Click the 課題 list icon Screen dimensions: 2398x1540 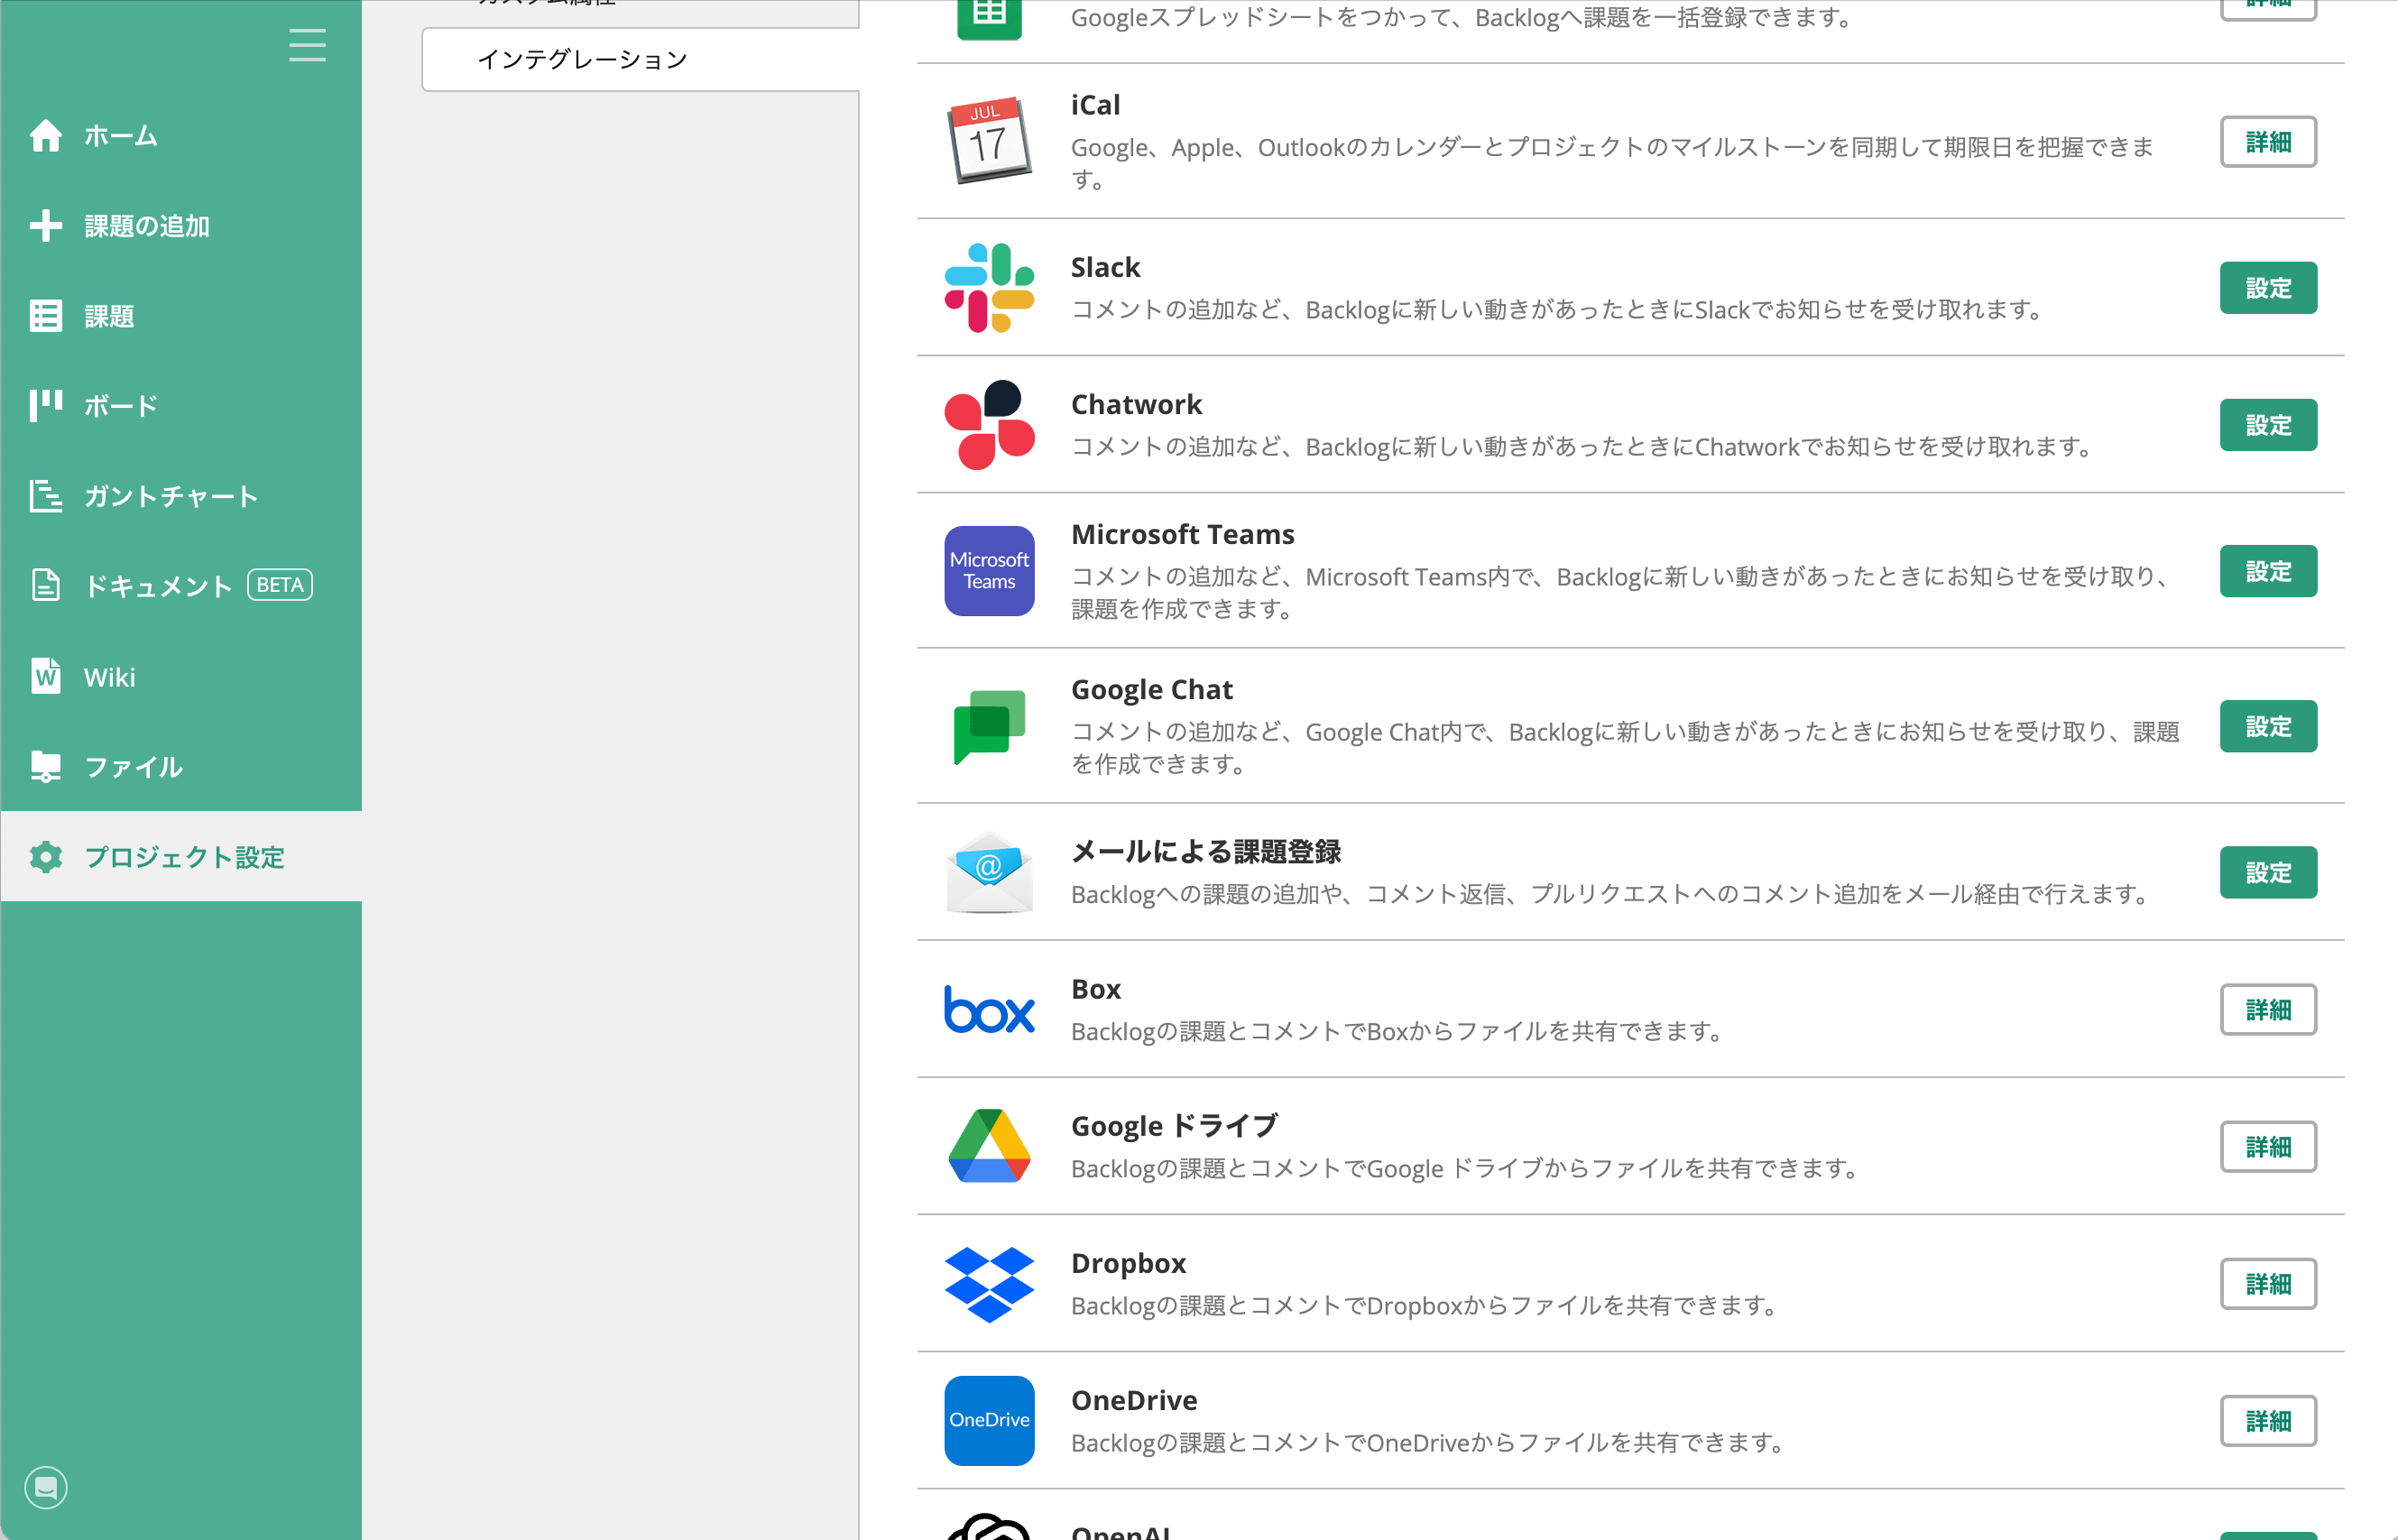(x=46, y=316)
